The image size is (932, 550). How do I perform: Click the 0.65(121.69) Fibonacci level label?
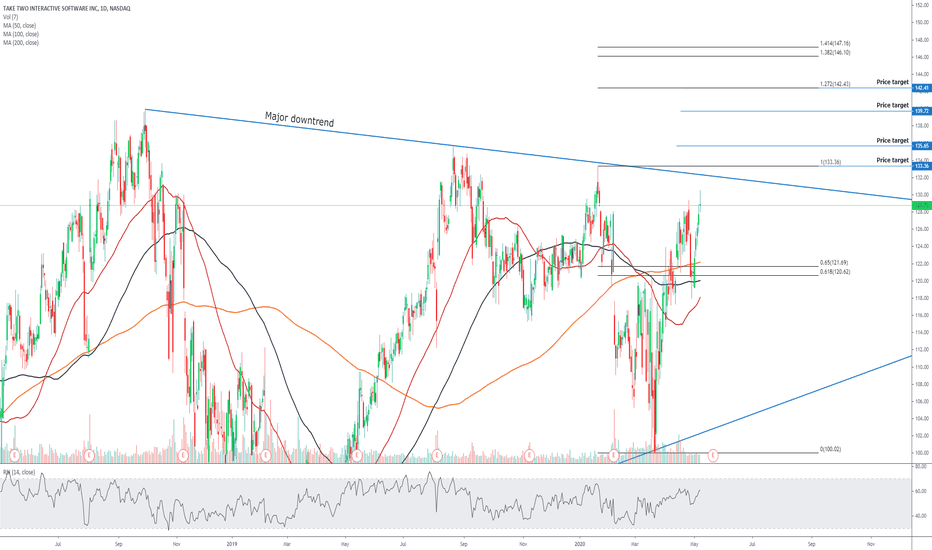point(834,262)
